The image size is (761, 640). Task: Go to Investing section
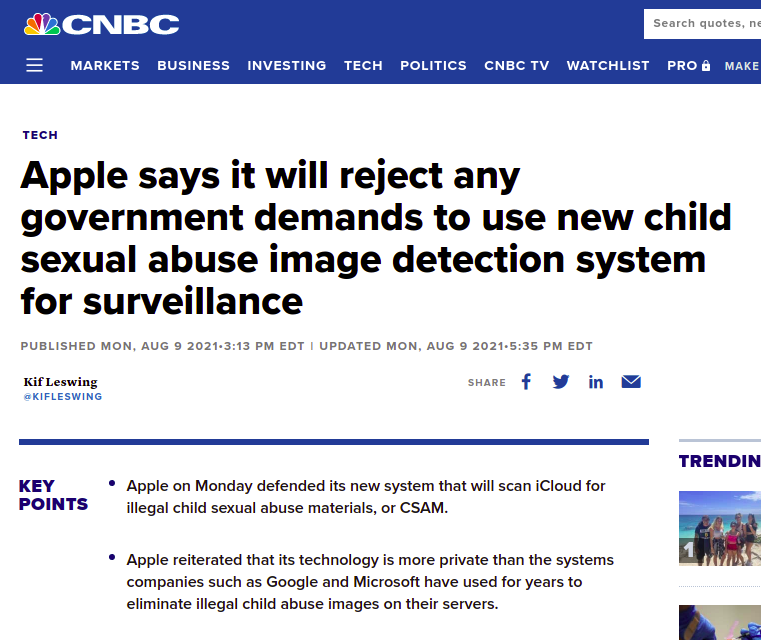click(x=287, y=66)
